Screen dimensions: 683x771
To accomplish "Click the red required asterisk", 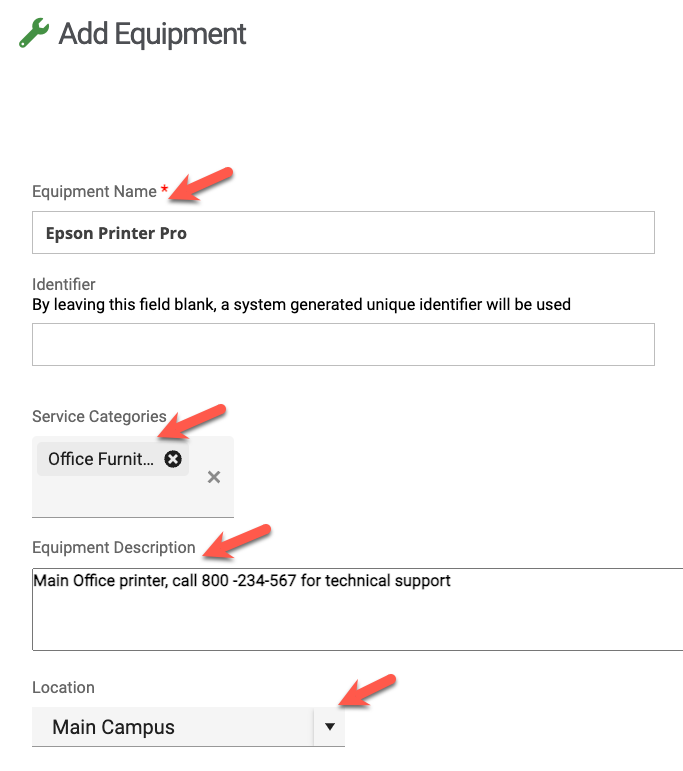I will pos(164,189).
